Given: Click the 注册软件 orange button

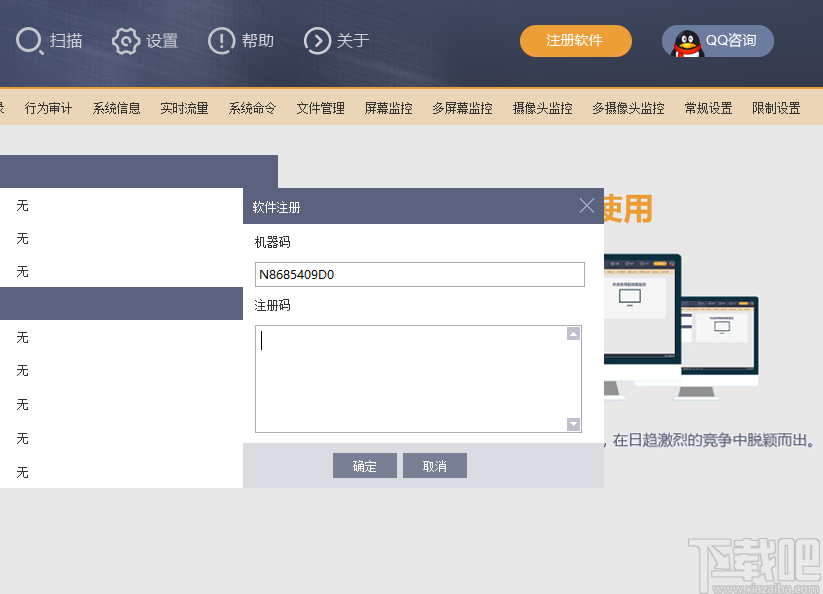Looking at the screenshot, I should pyautogui.click(x=576, y=41).
